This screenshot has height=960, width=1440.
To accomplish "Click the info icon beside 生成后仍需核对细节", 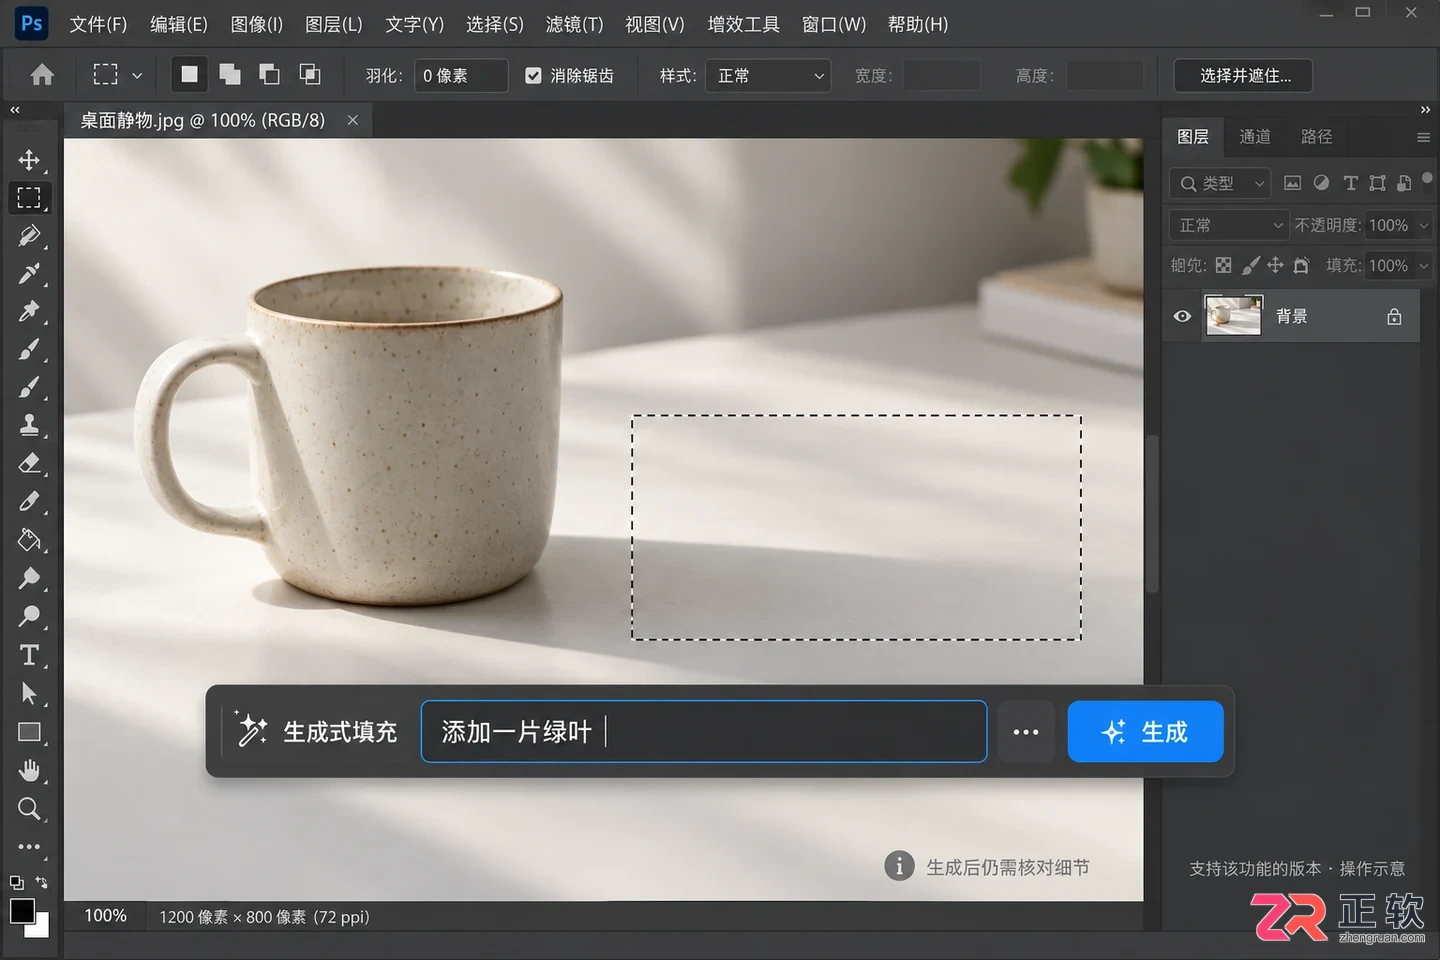I will pos(899,866).
